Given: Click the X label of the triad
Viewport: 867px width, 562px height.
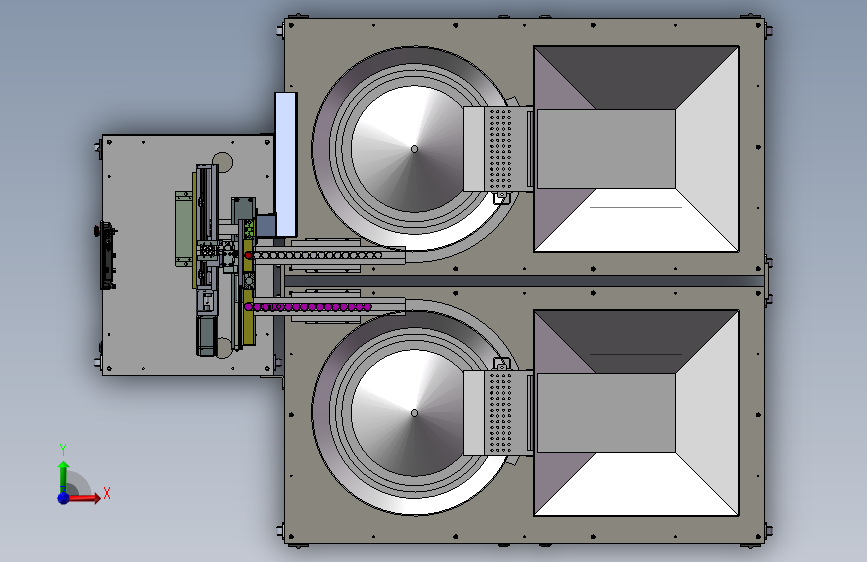Looking at the screenshot, I should [107, 493].
